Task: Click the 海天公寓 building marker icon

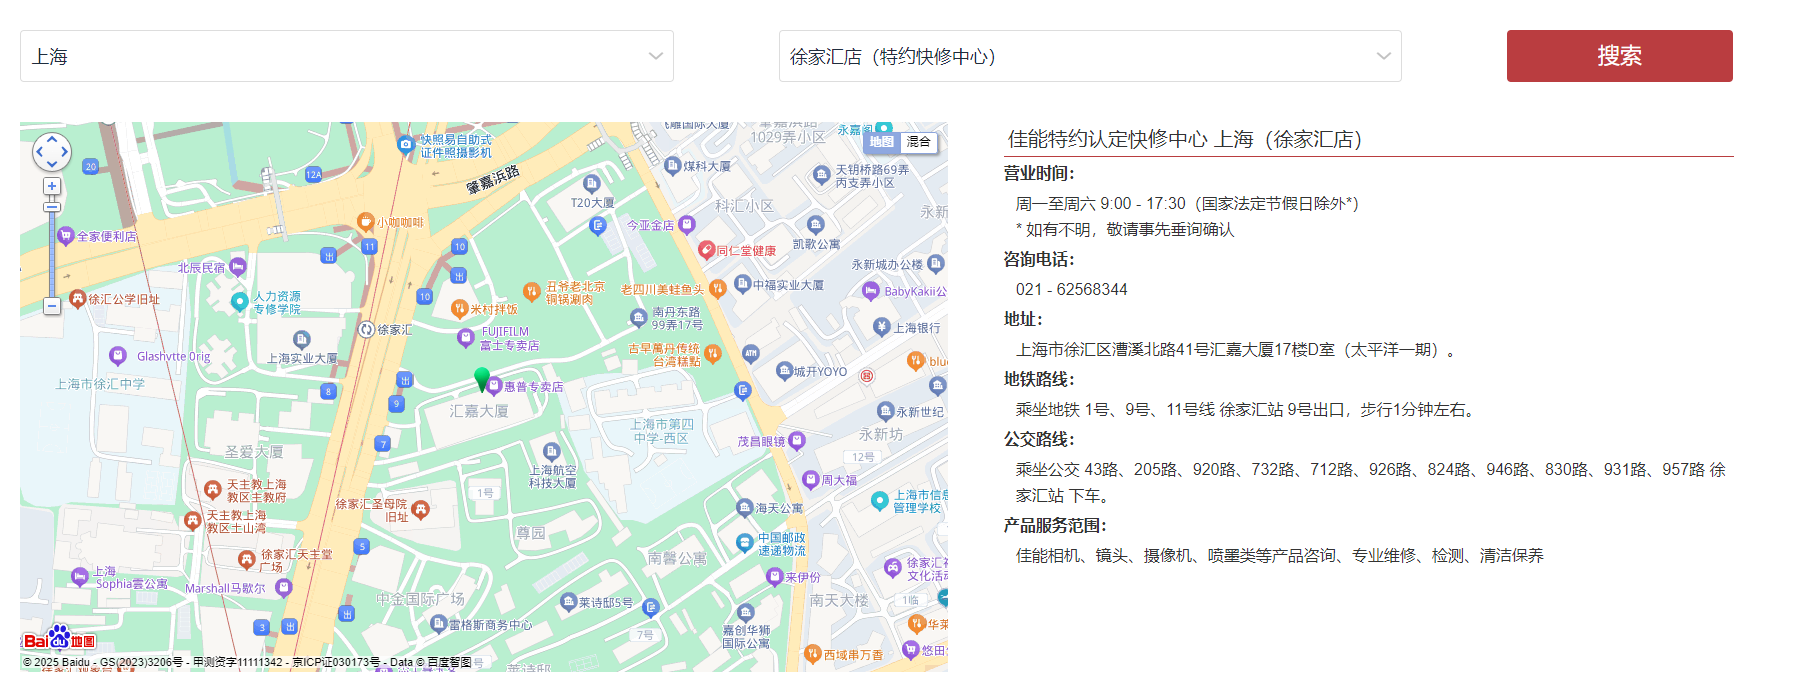Action: click(745, 508)
